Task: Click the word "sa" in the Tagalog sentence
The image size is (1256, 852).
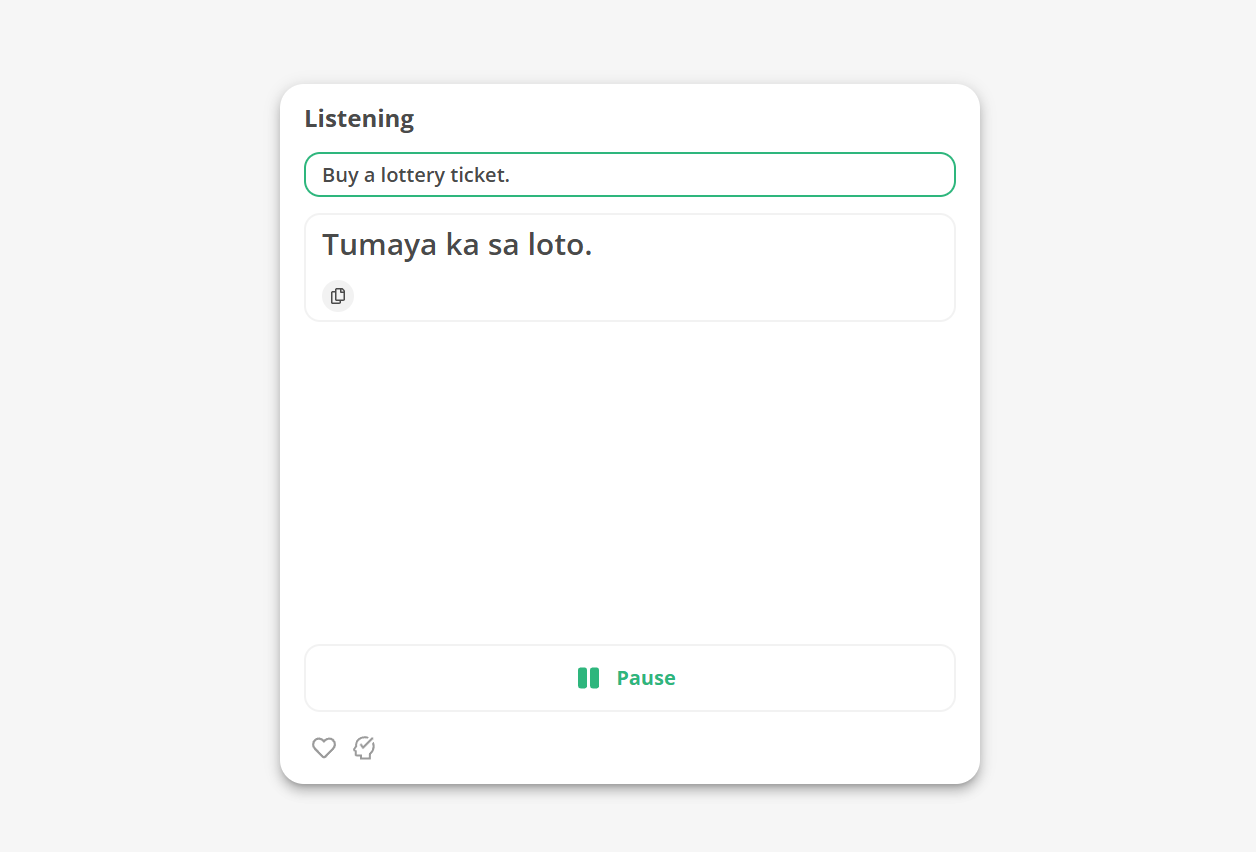Action: (504, 244)
